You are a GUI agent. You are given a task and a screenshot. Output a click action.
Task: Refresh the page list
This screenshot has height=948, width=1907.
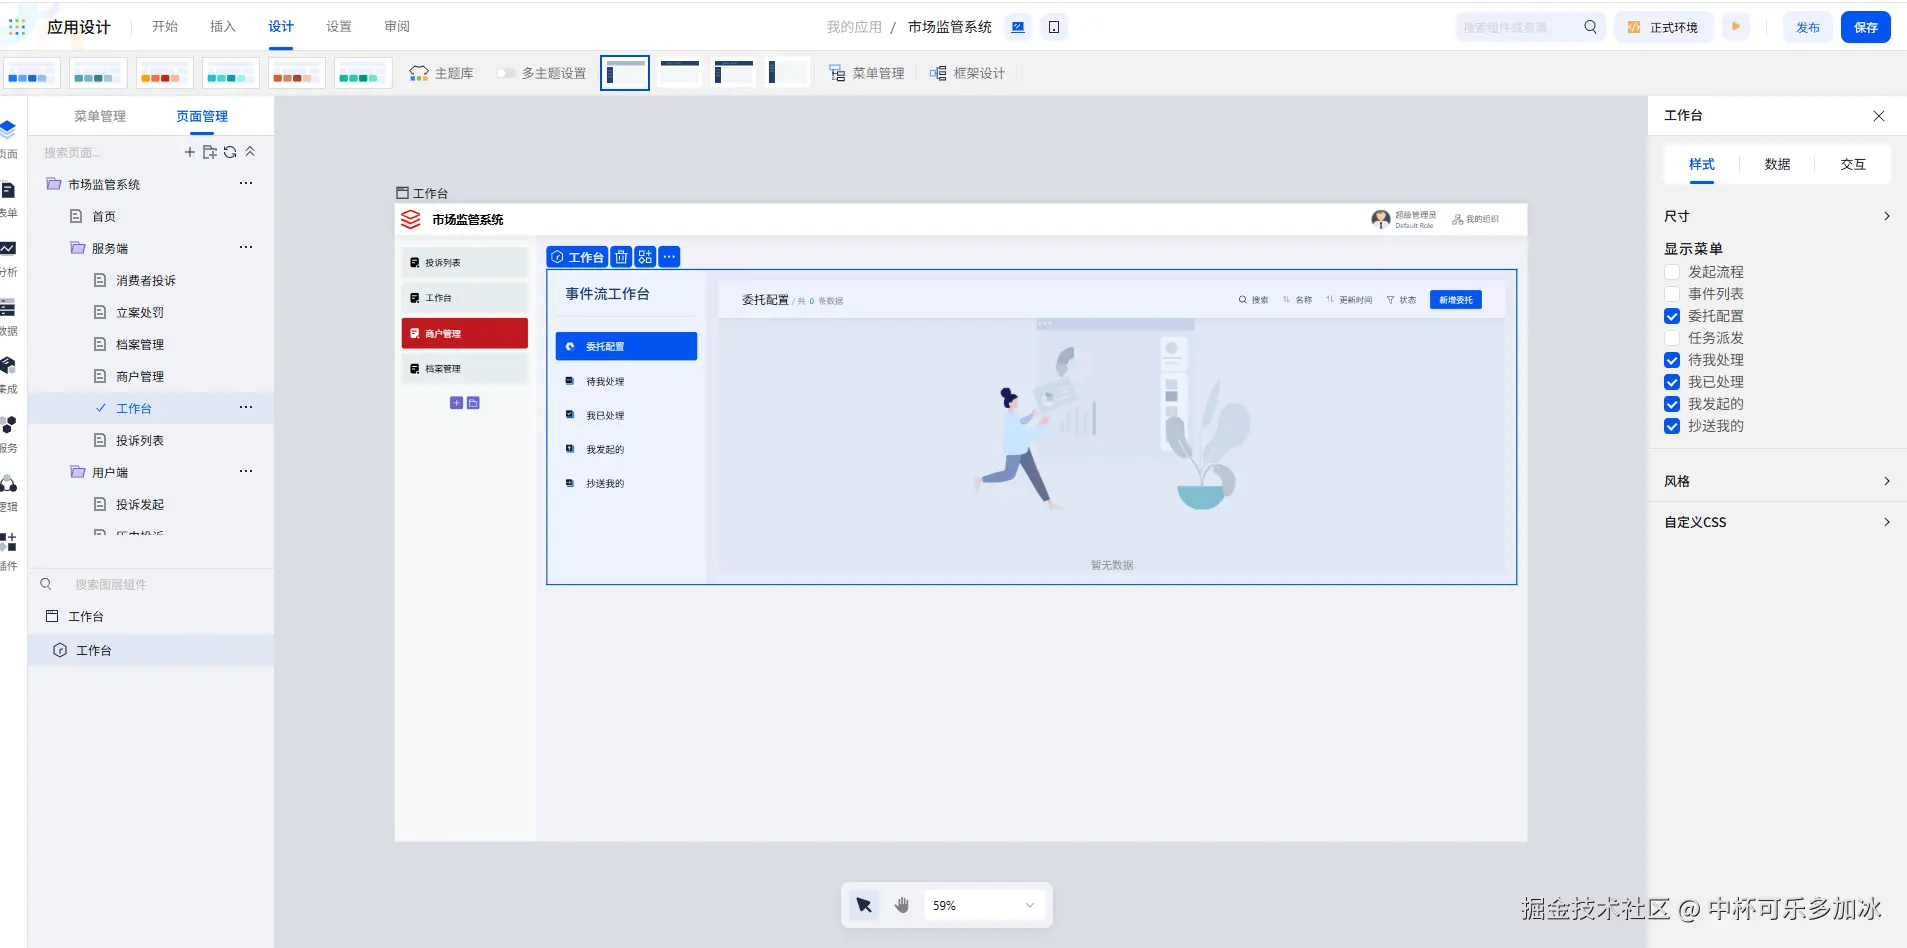point(230,152)
